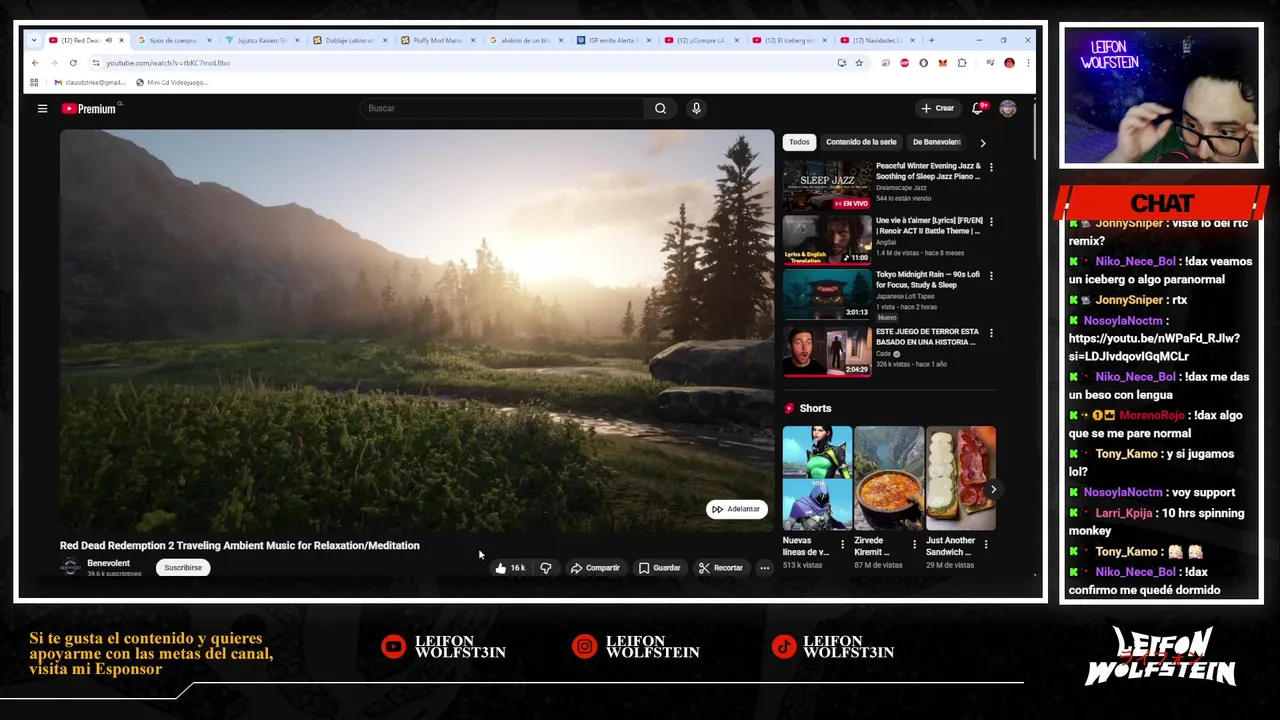The width and height of the screenshot is (1280, 720).
Task: Open the Benevolent channel avatar
Action: point(70,567)
